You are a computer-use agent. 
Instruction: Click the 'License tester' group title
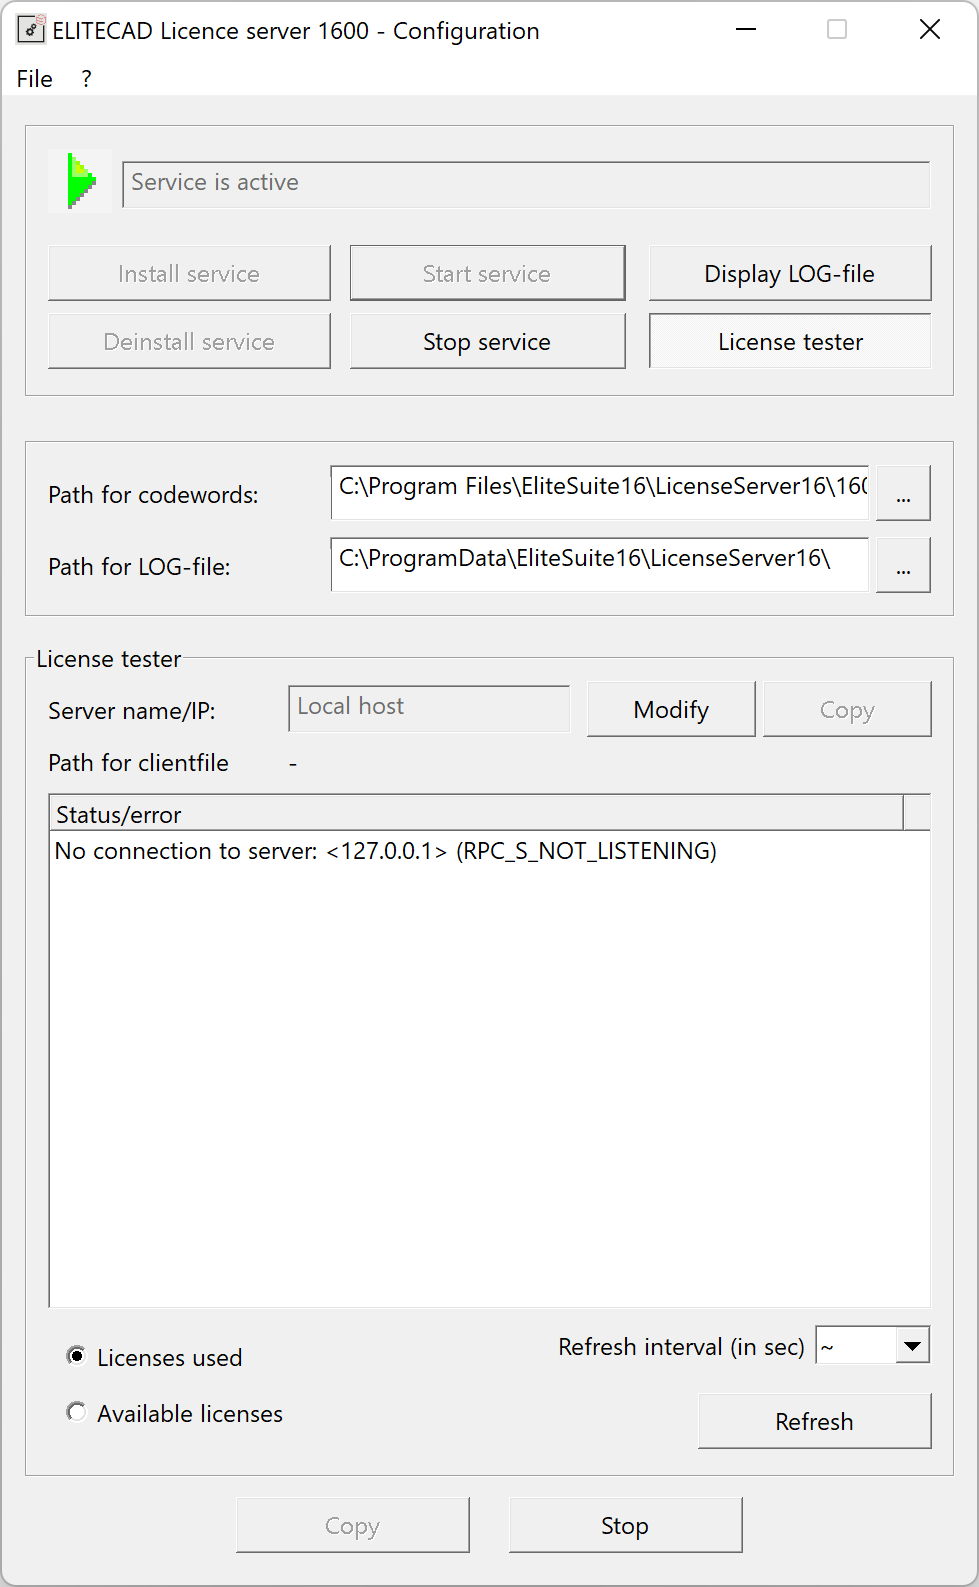pyautogui.click(x=109, y=659)
